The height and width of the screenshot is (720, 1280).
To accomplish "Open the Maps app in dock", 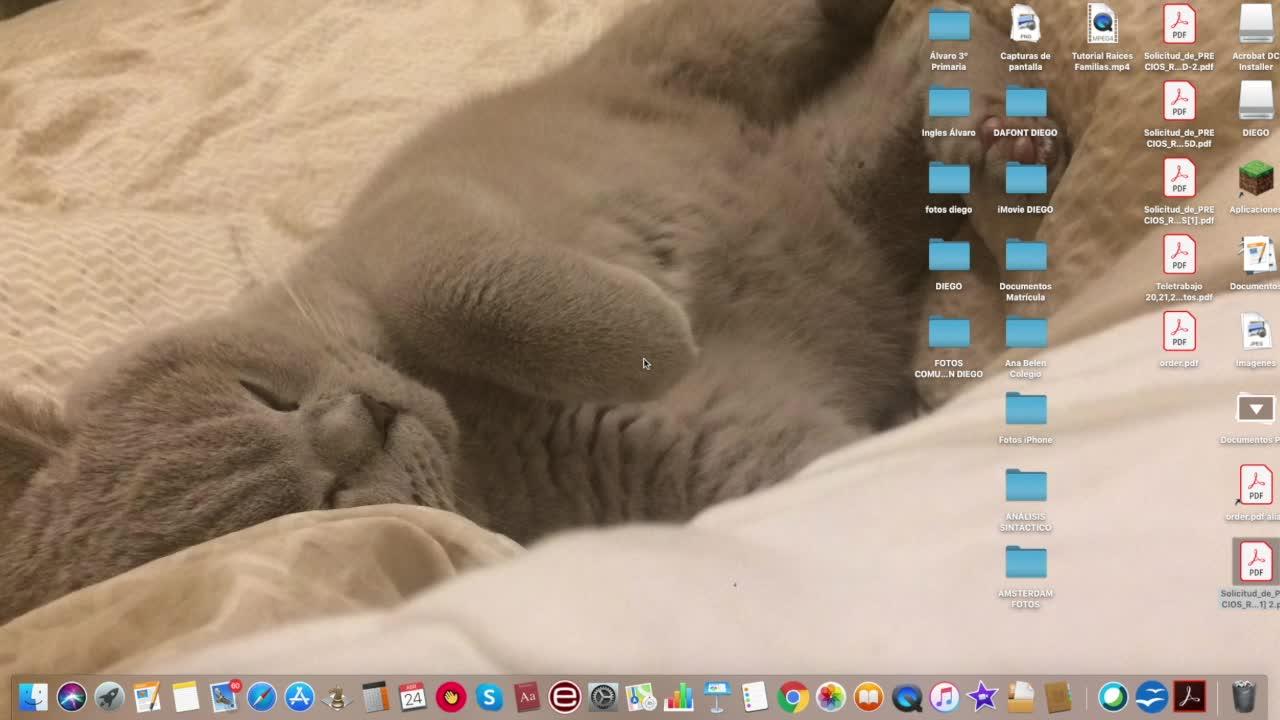I will tap(641, 696).
